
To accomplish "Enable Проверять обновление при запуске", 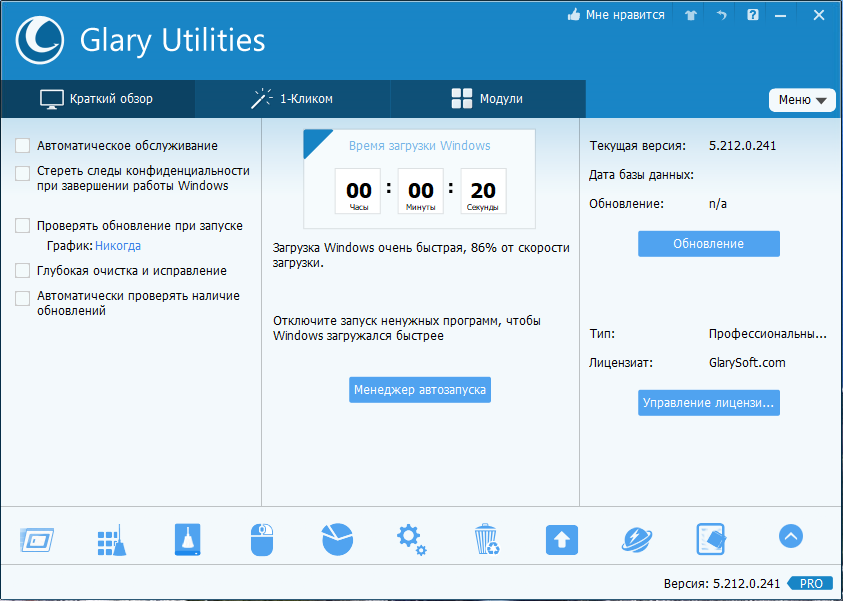I will click(22, 227).
